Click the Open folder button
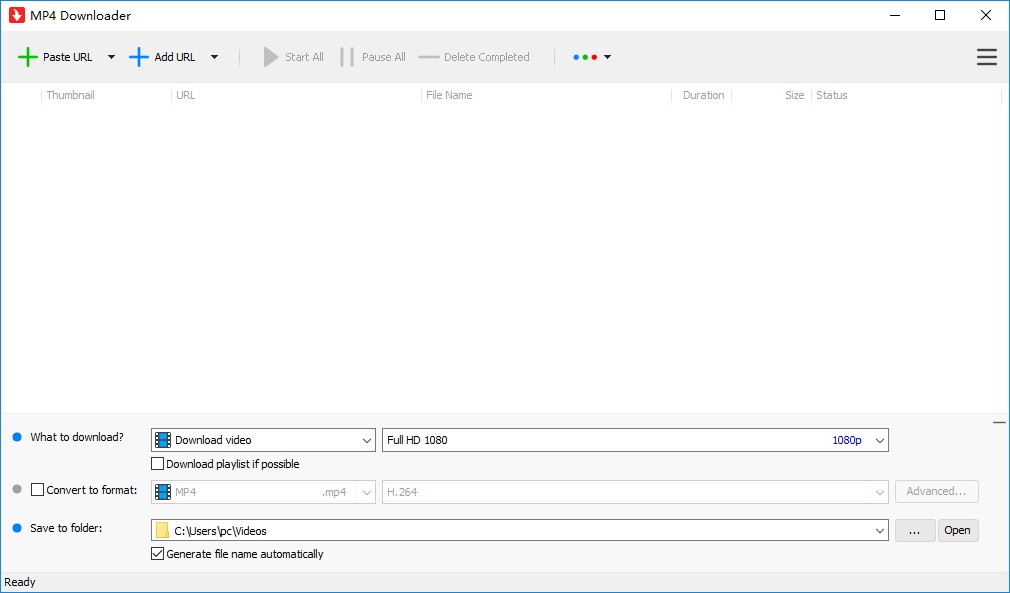The image size is (1010, 593). click(x=958, y=531)
